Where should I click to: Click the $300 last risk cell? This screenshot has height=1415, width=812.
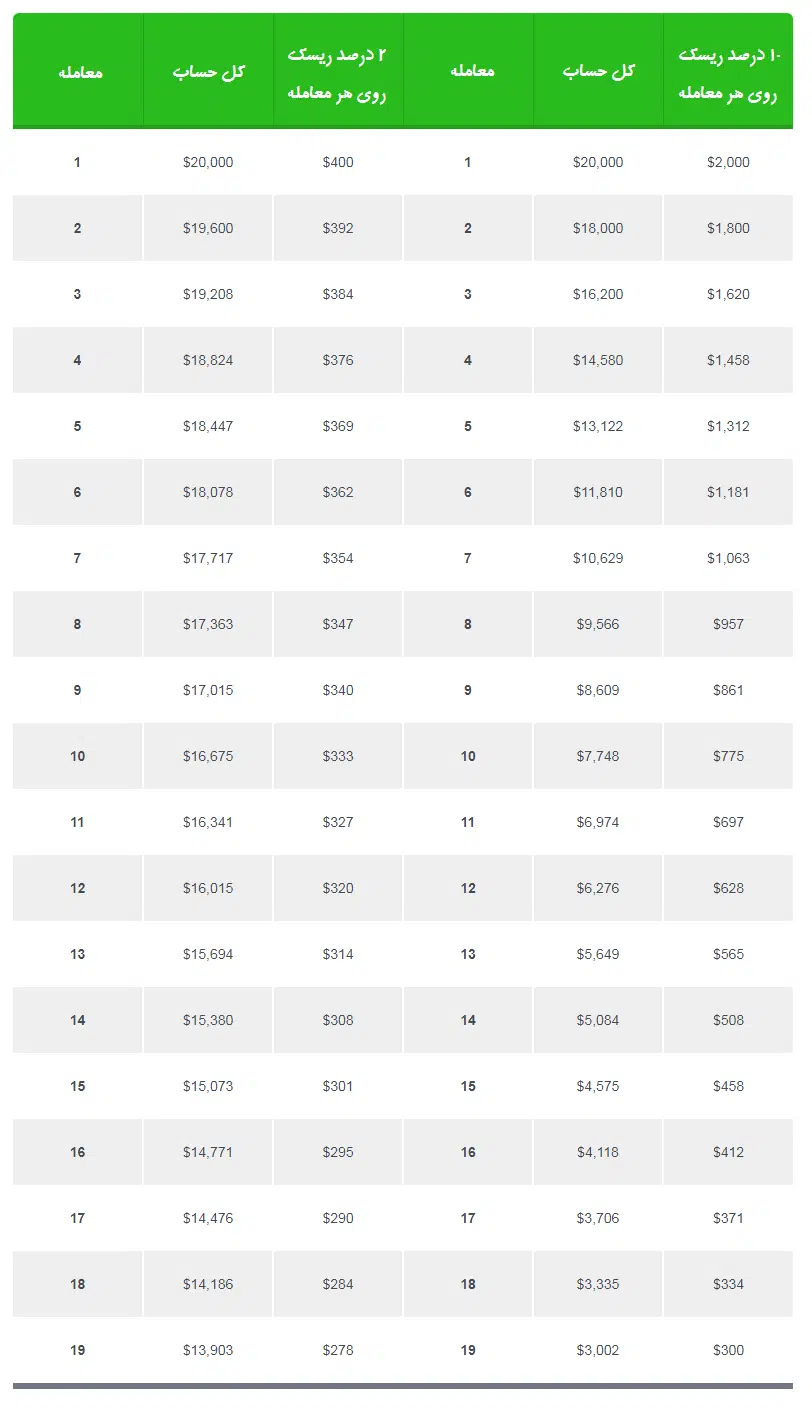[x=728, y=1350]
